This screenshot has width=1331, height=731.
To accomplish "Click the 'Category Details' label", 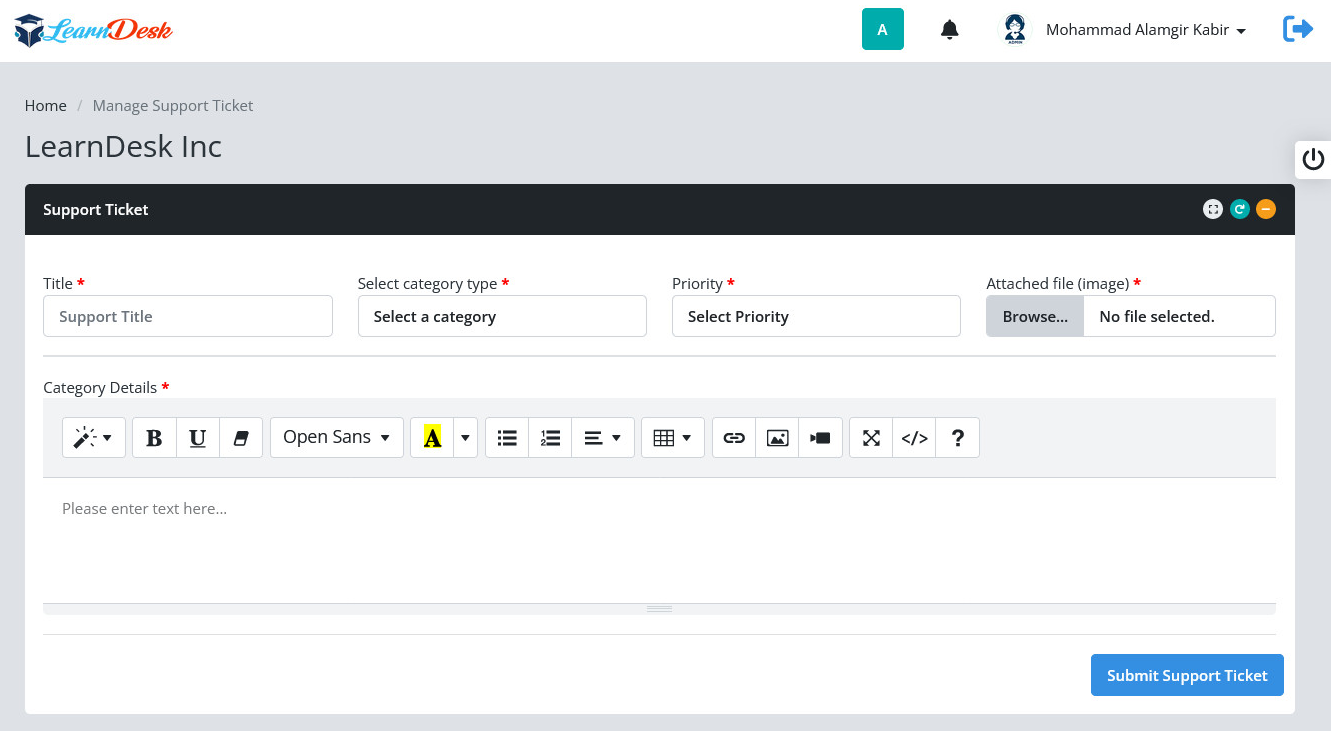I will [100, 387].
